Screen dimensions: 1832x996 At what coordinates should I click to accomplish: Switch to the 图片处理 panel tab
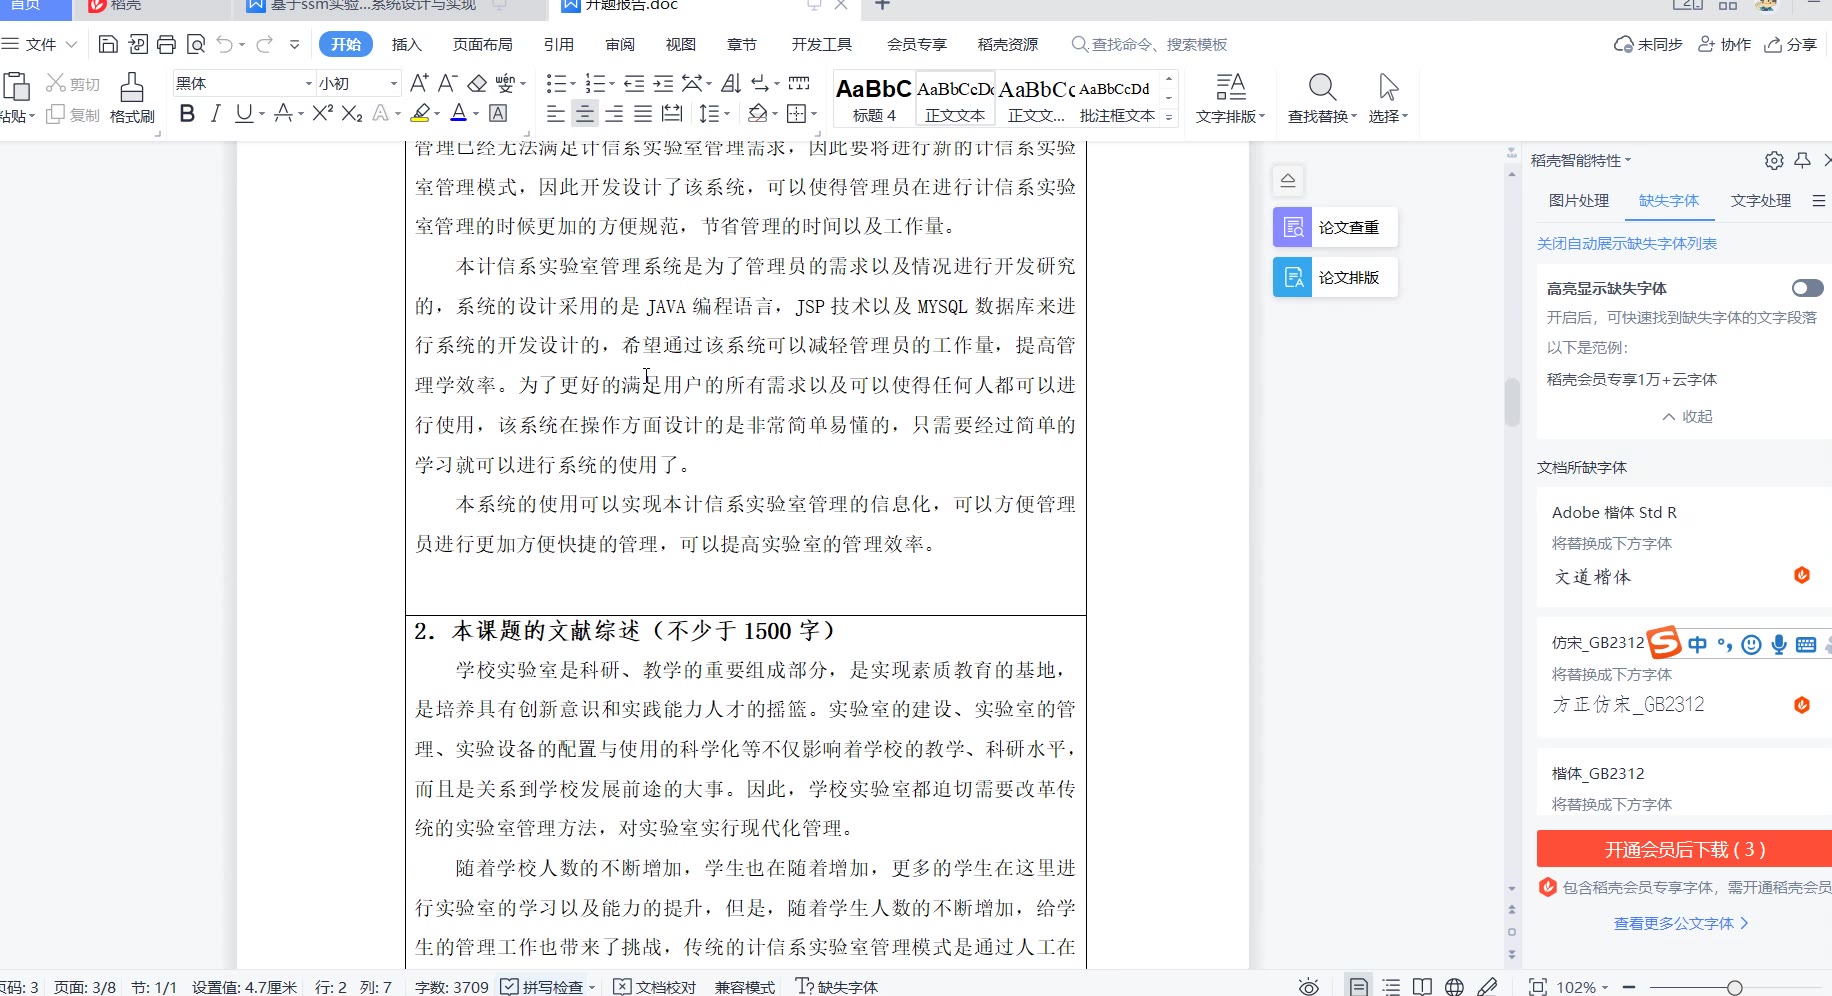[1578, 200]
